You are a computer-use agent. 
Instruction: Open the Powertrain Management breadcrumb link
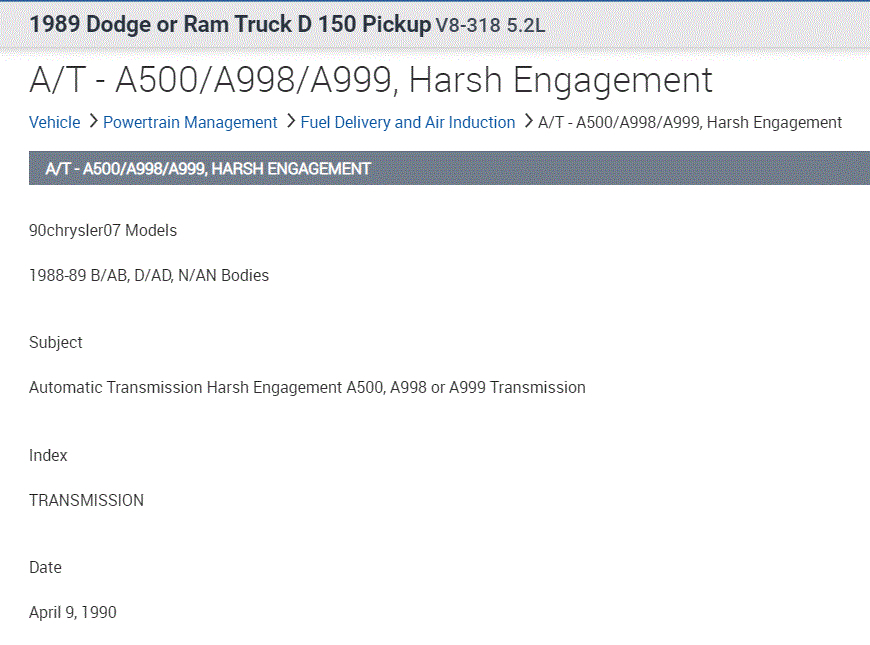[190, 122]
